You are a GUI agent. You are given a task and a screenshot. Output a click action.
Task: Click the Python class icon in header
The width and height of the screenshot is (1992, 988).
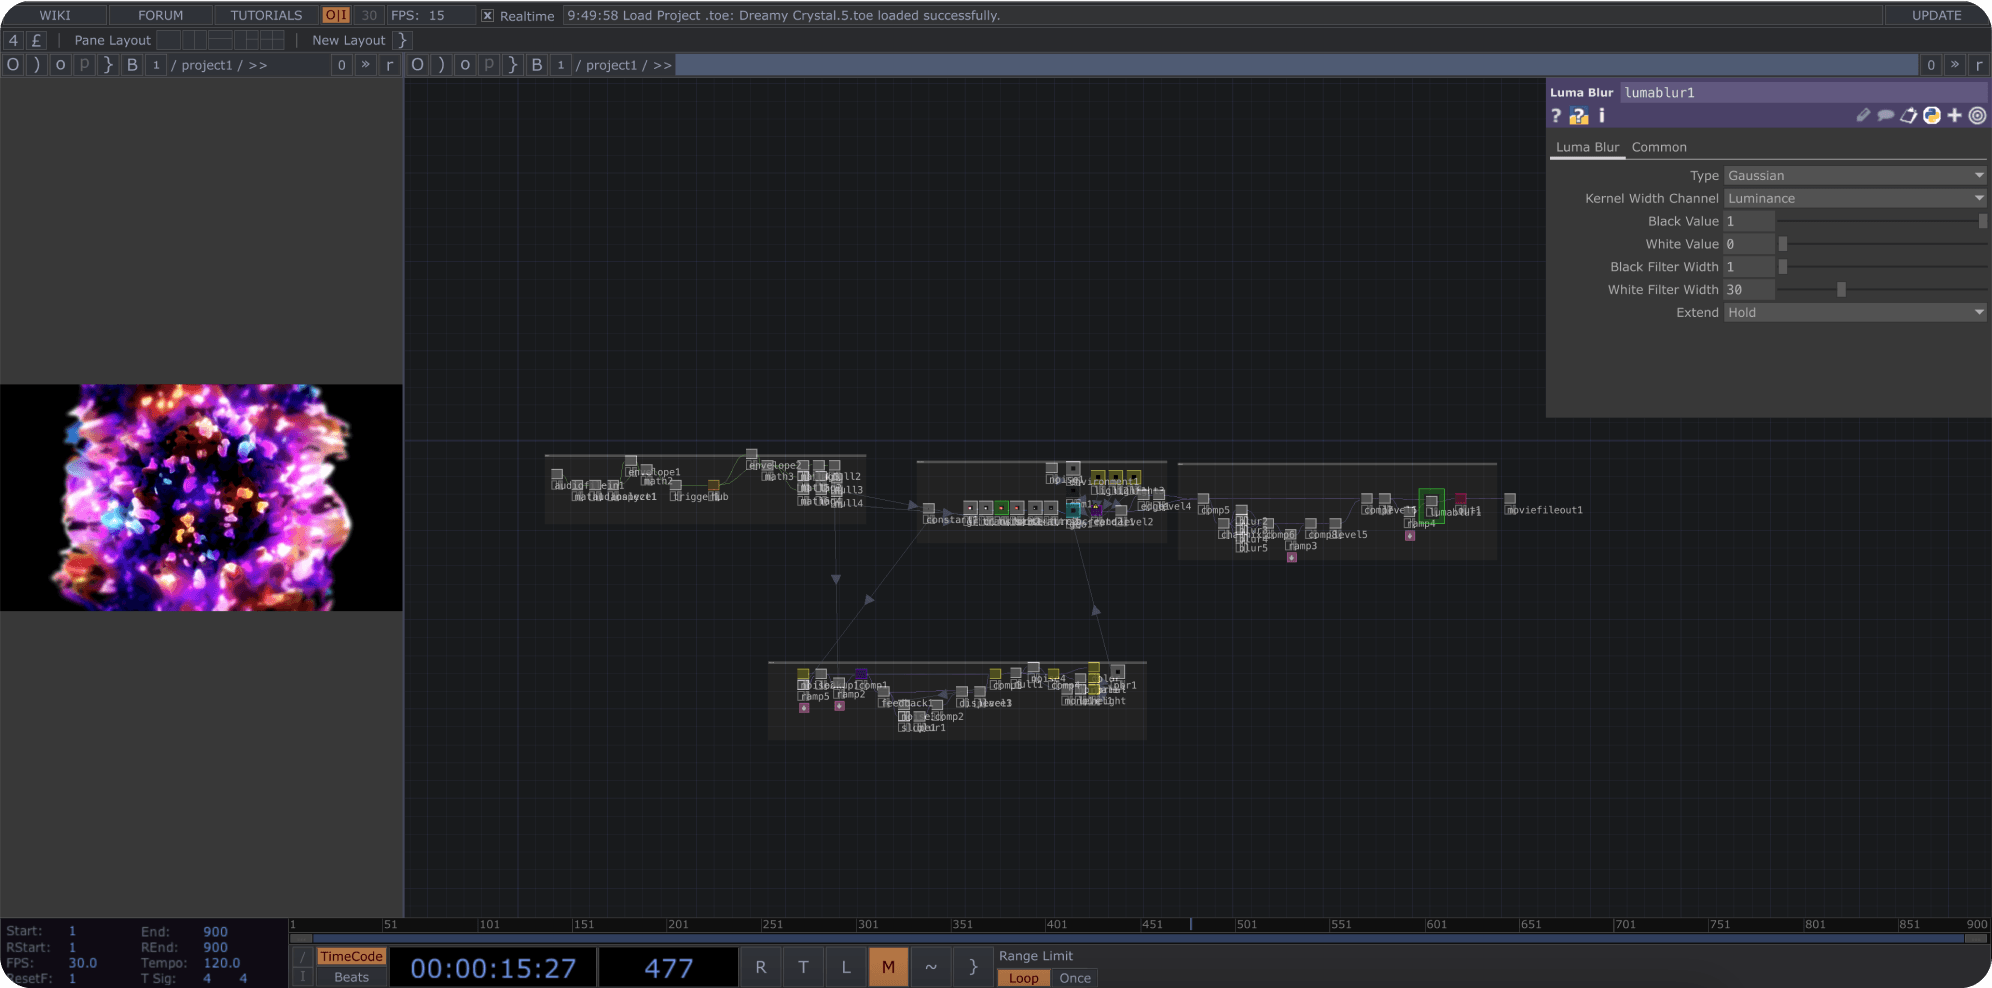(x=1931, y=116)
